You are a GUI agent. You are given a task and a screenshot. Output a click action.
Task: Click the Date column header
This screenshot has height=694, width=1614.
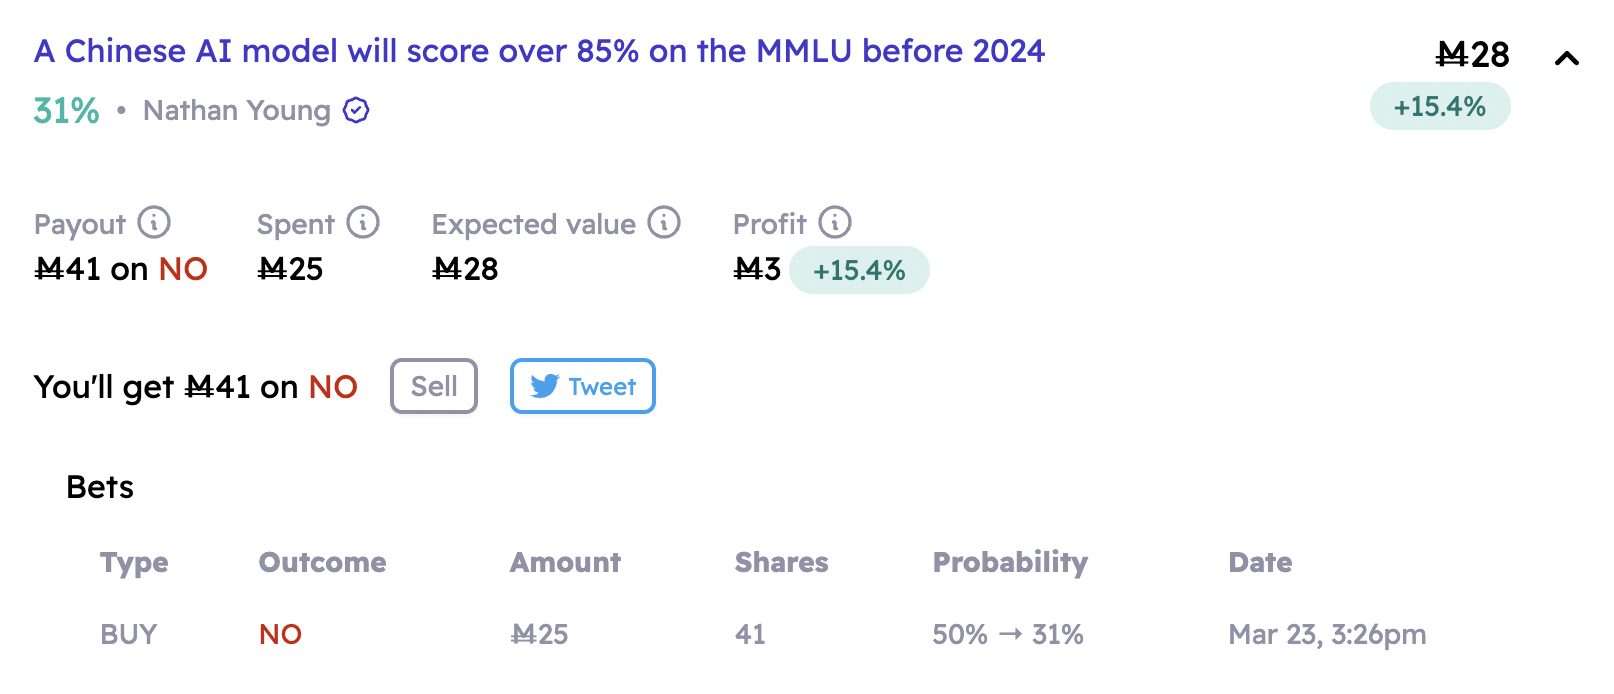point(1260,562)
